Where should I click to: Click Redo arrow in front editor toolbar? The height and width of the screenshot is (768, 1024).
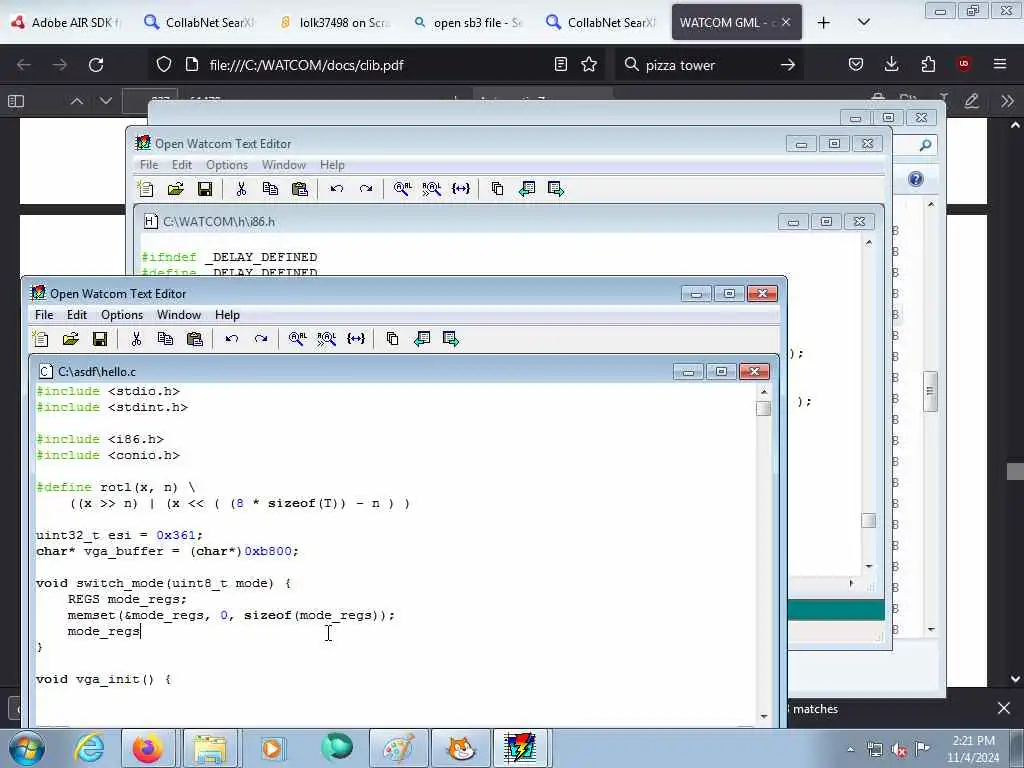click(x=261, y=338)
